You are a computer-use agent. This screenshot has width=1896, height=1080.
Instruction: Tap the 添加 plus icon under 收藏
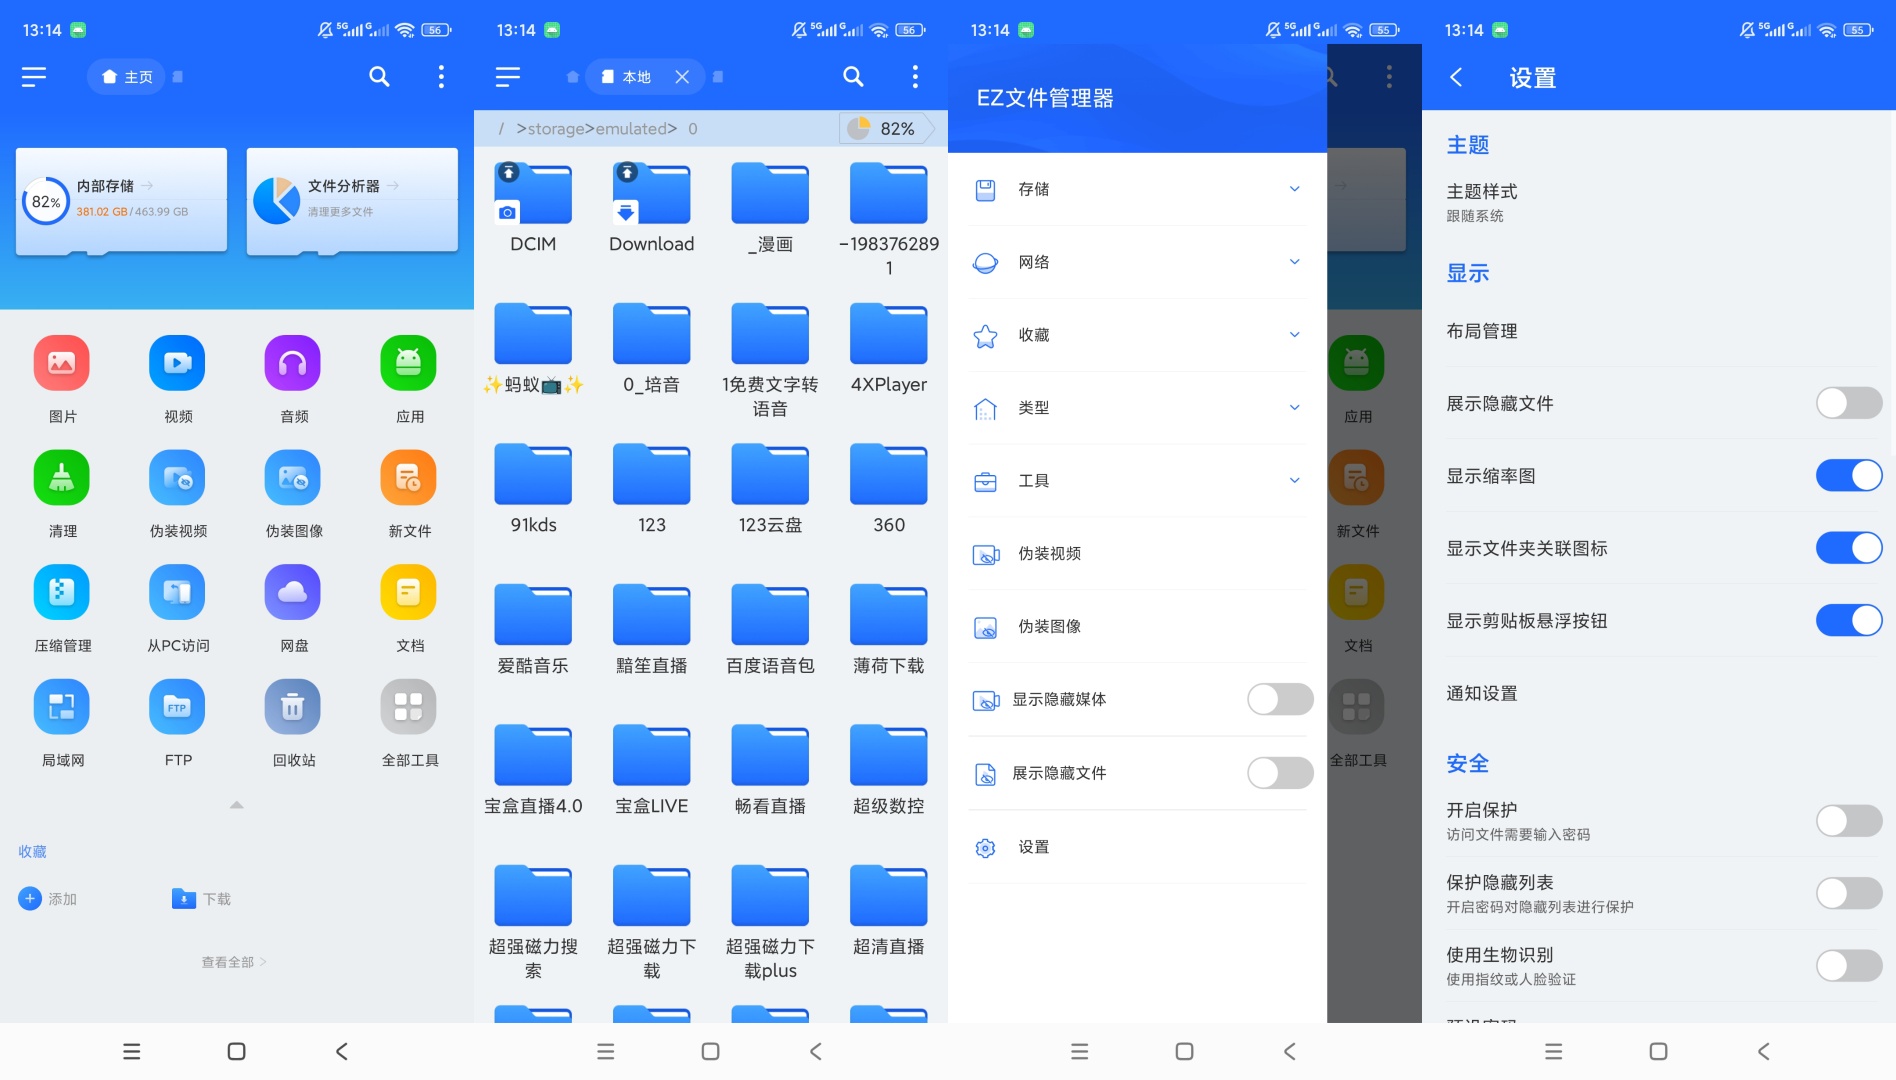[x=30, y=898]
